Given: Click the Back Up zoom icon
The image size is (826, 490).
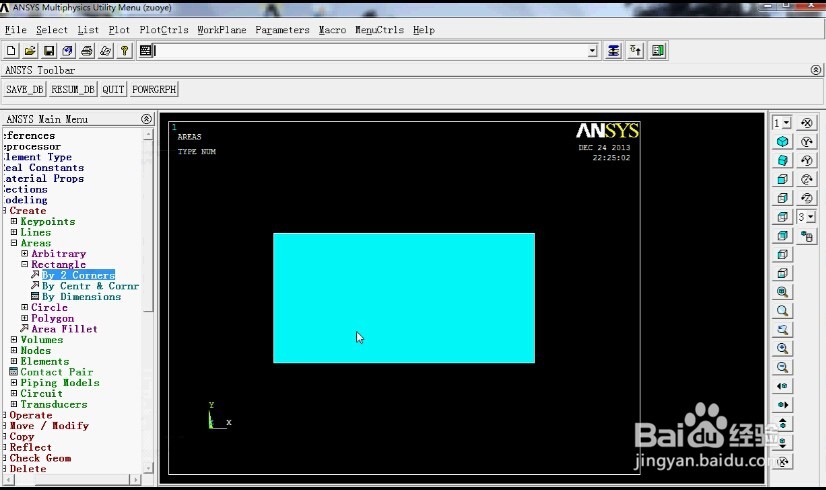Looking at the screenshot, I should point(782,330).
